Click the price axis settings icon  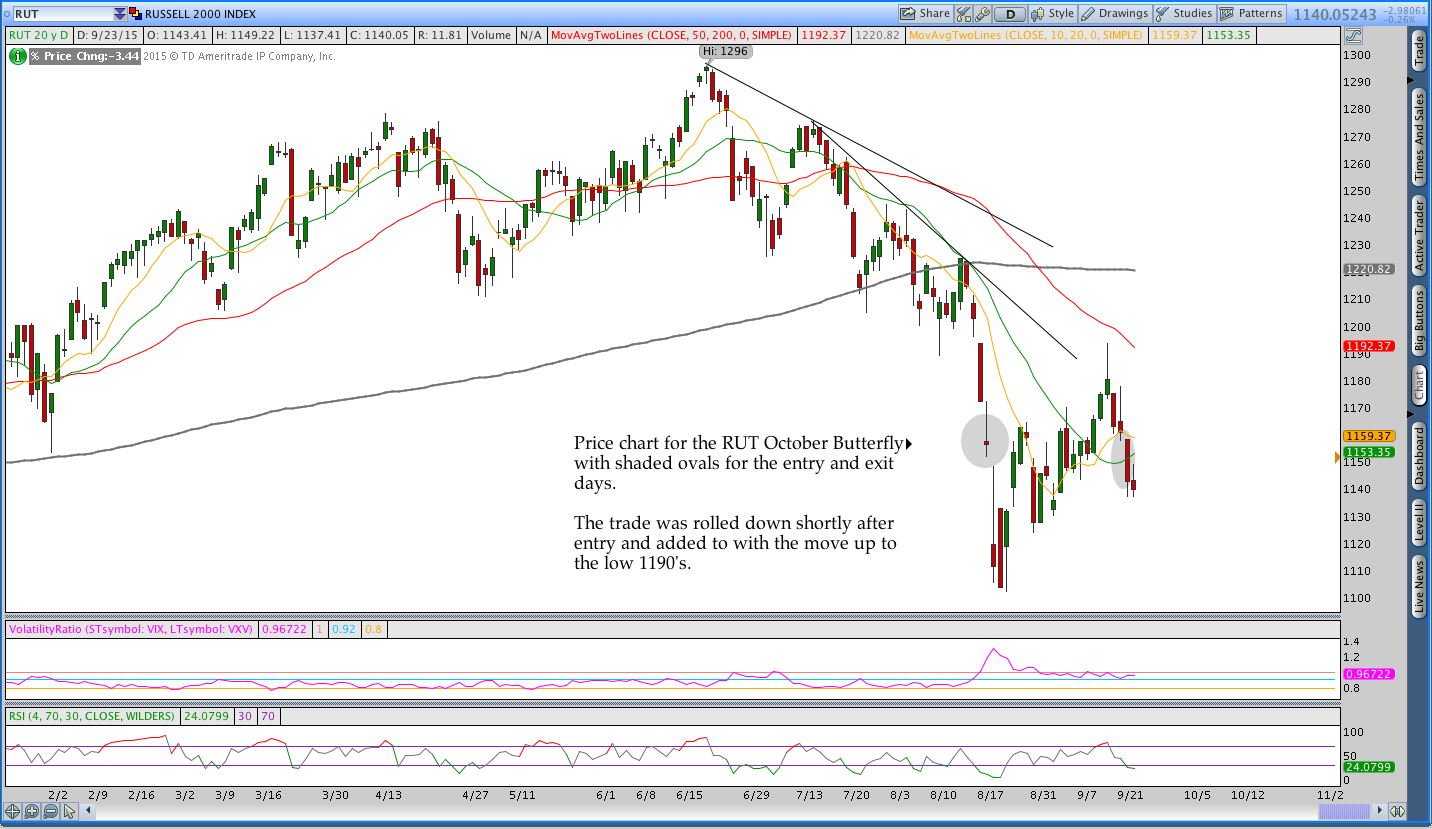coord(1353,35)
